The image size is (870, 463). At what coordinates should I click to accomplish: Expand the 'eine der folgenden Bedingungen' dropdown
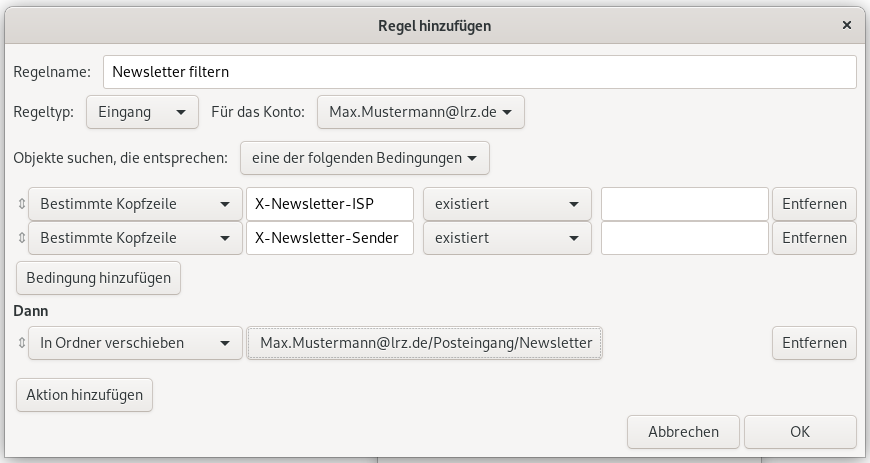364,158
